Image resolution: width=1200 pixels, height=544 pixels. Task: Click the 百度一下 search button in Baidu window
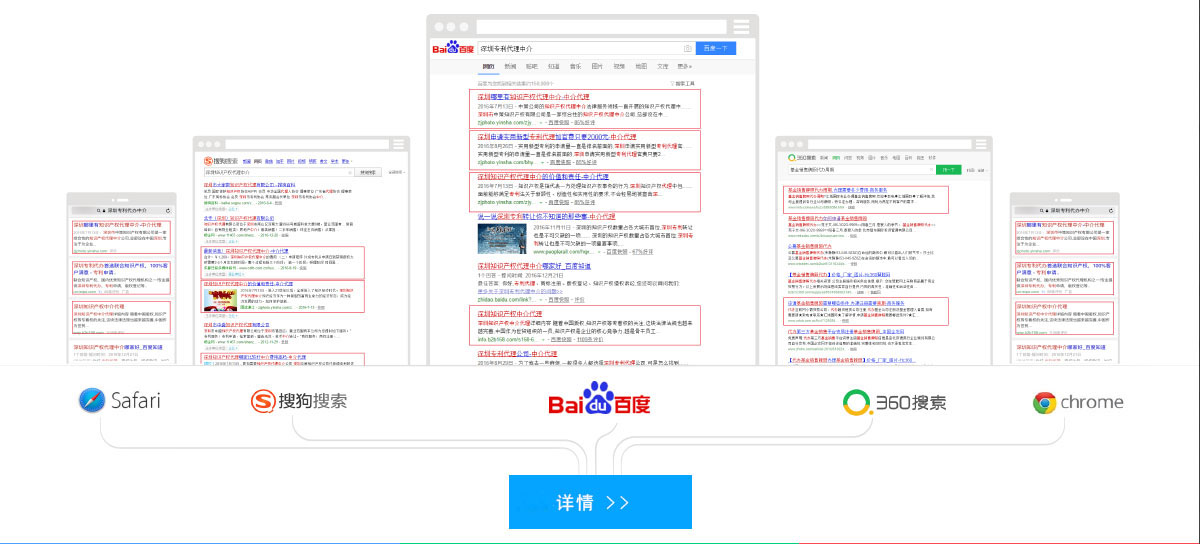(x=715, y=48)
